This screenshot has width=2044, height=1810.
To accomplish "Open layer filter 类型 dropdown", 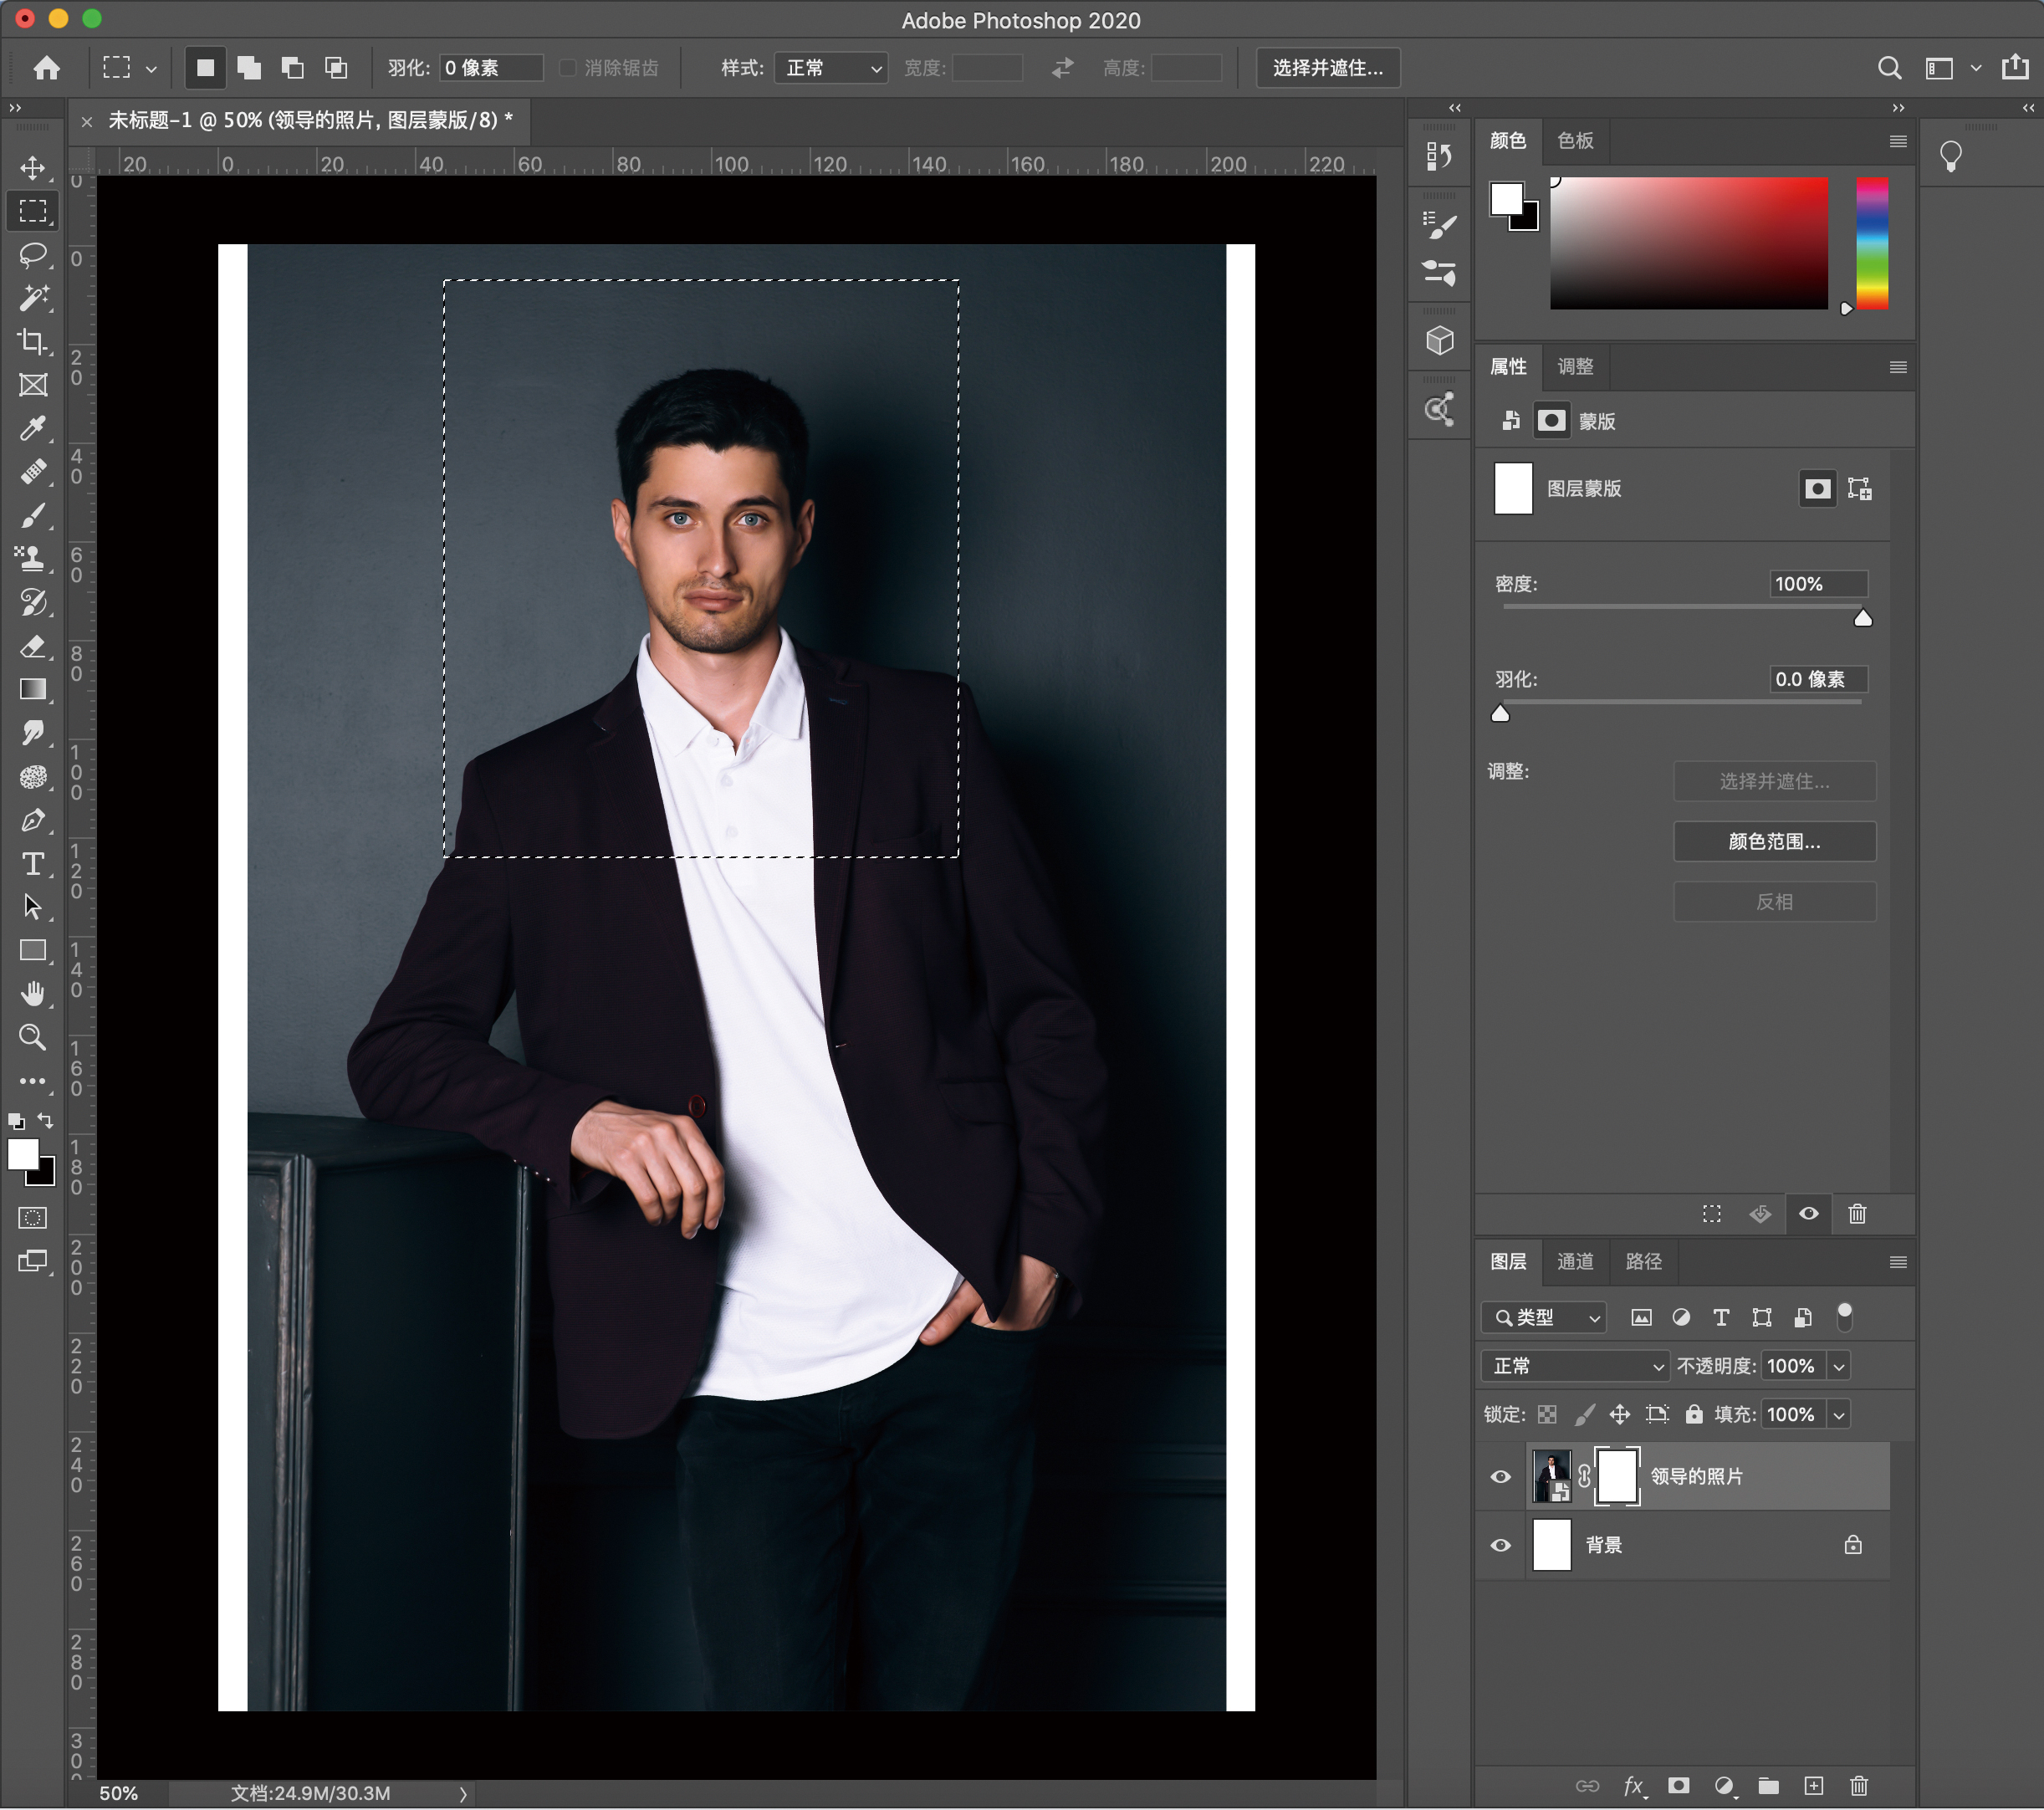I will pos(1543,1318).
